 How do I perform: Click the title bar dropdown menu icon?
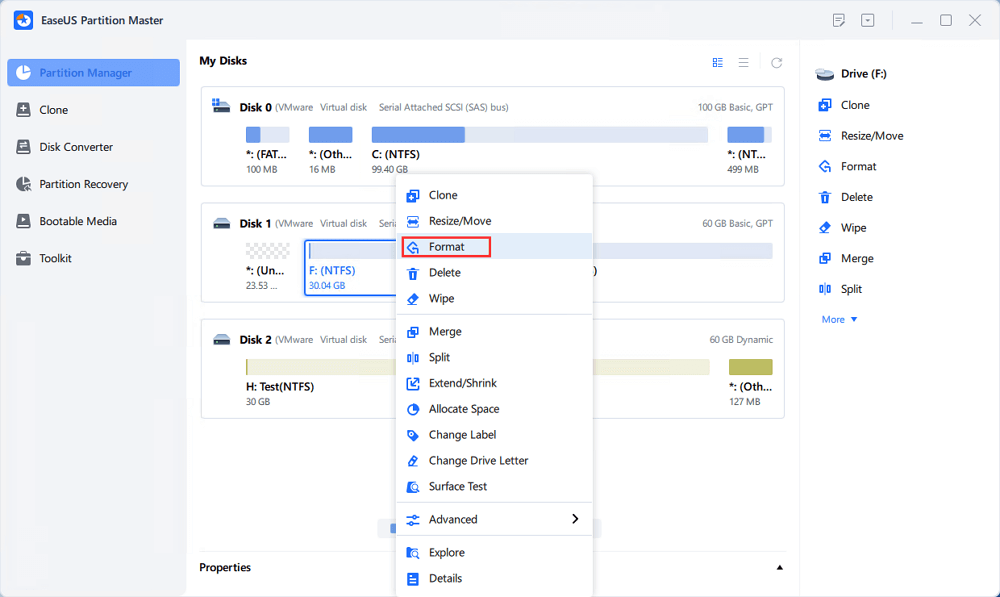pyautogui.click(x=868, y=20)
